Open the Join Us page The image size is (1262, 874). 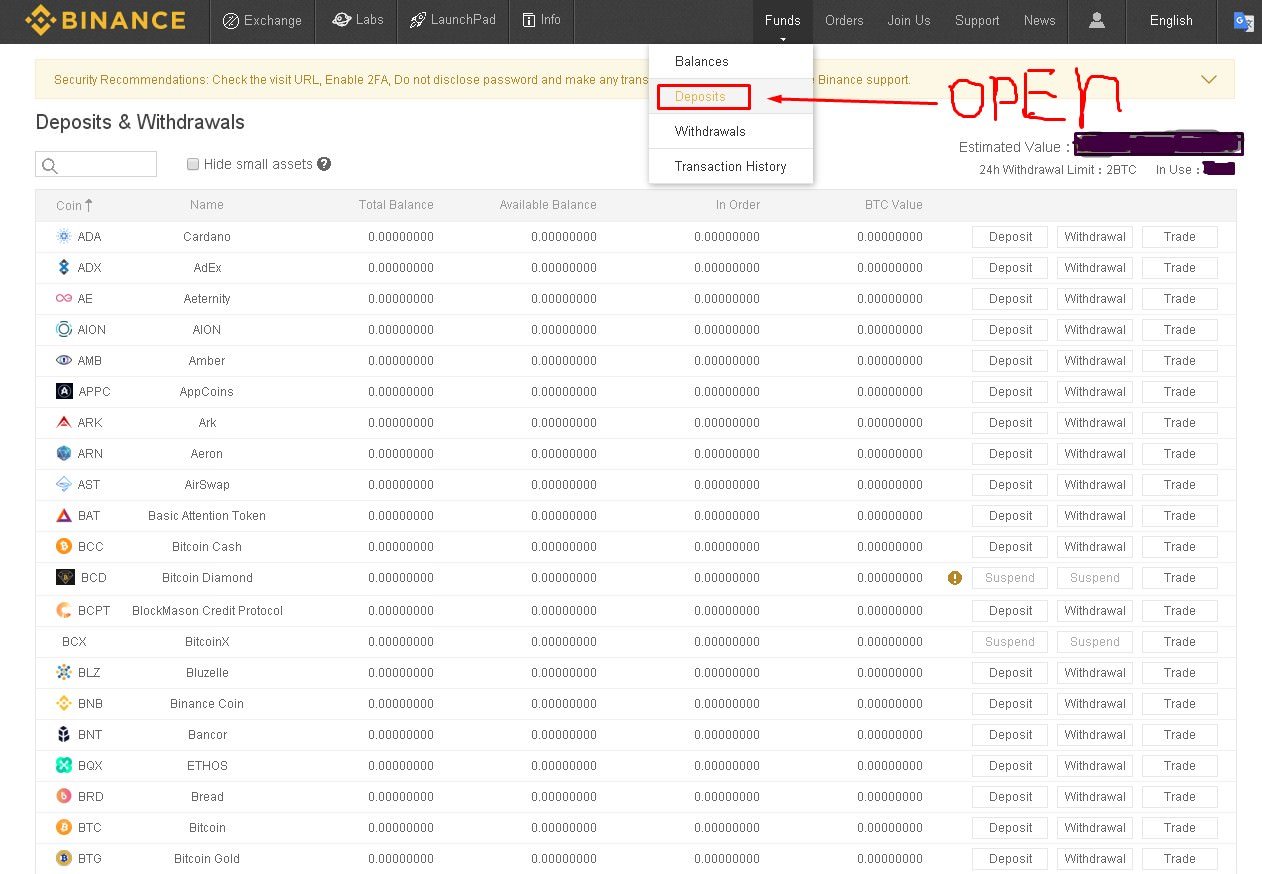click(x=909, y=21)
